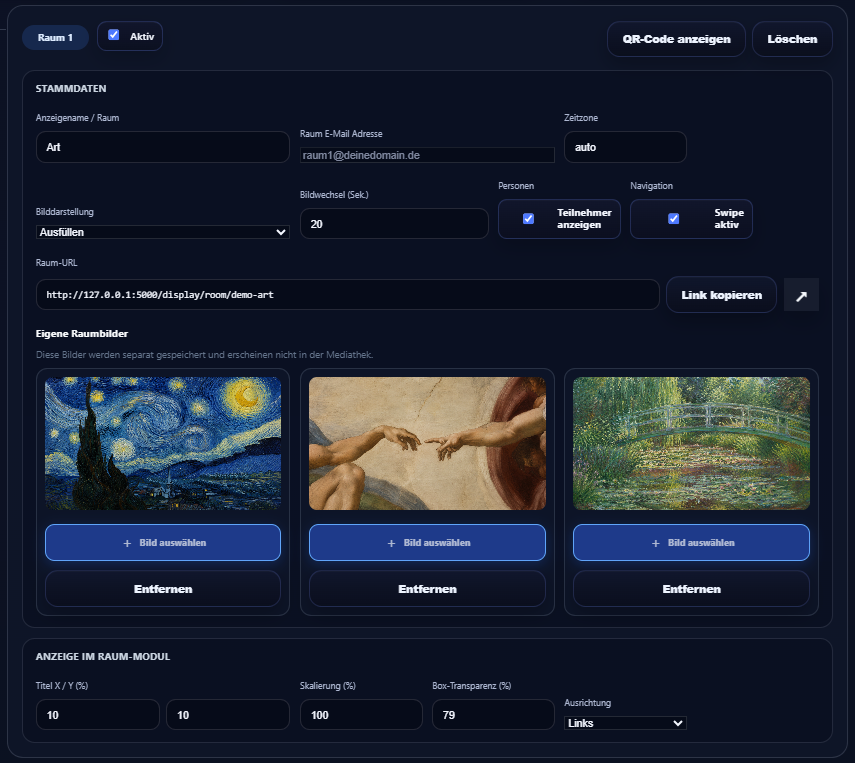Show QR code via QR-Code anzeigen
Viewport: 855px width, 763px height.
(x=676, y=39)
